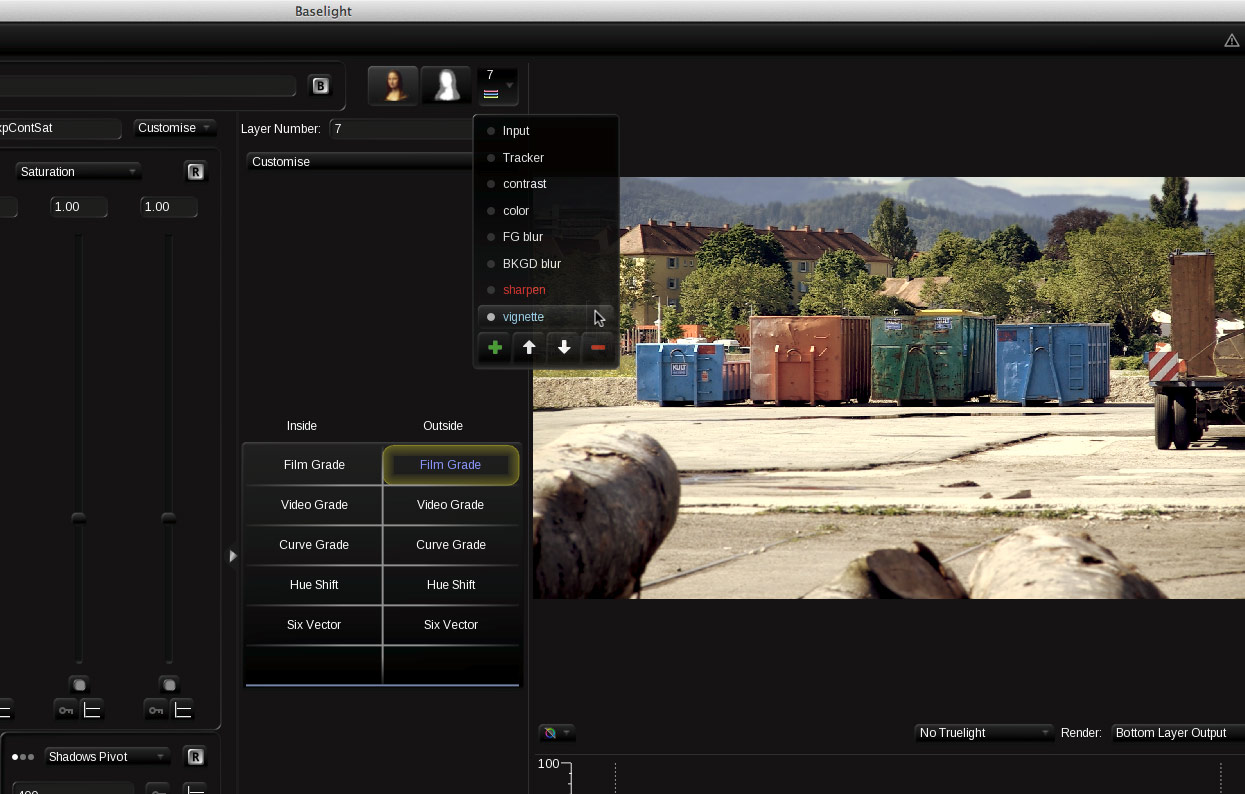Click the Mona Lisa image view icon
1245x794 pixels.
tap(393, 86)
